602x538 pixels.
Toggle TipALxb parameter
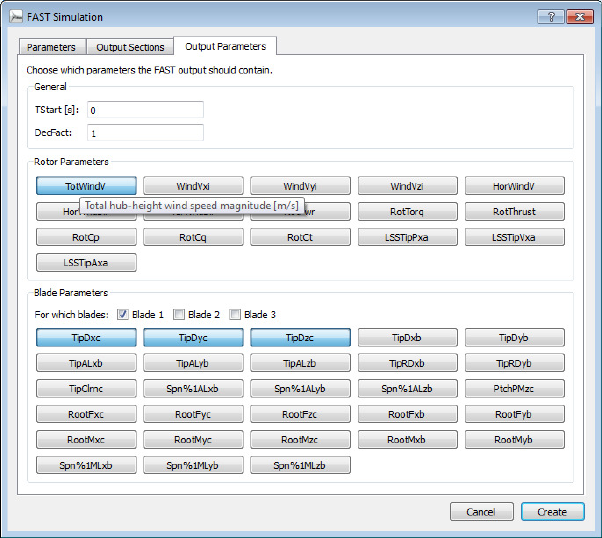tap(86, 363)
